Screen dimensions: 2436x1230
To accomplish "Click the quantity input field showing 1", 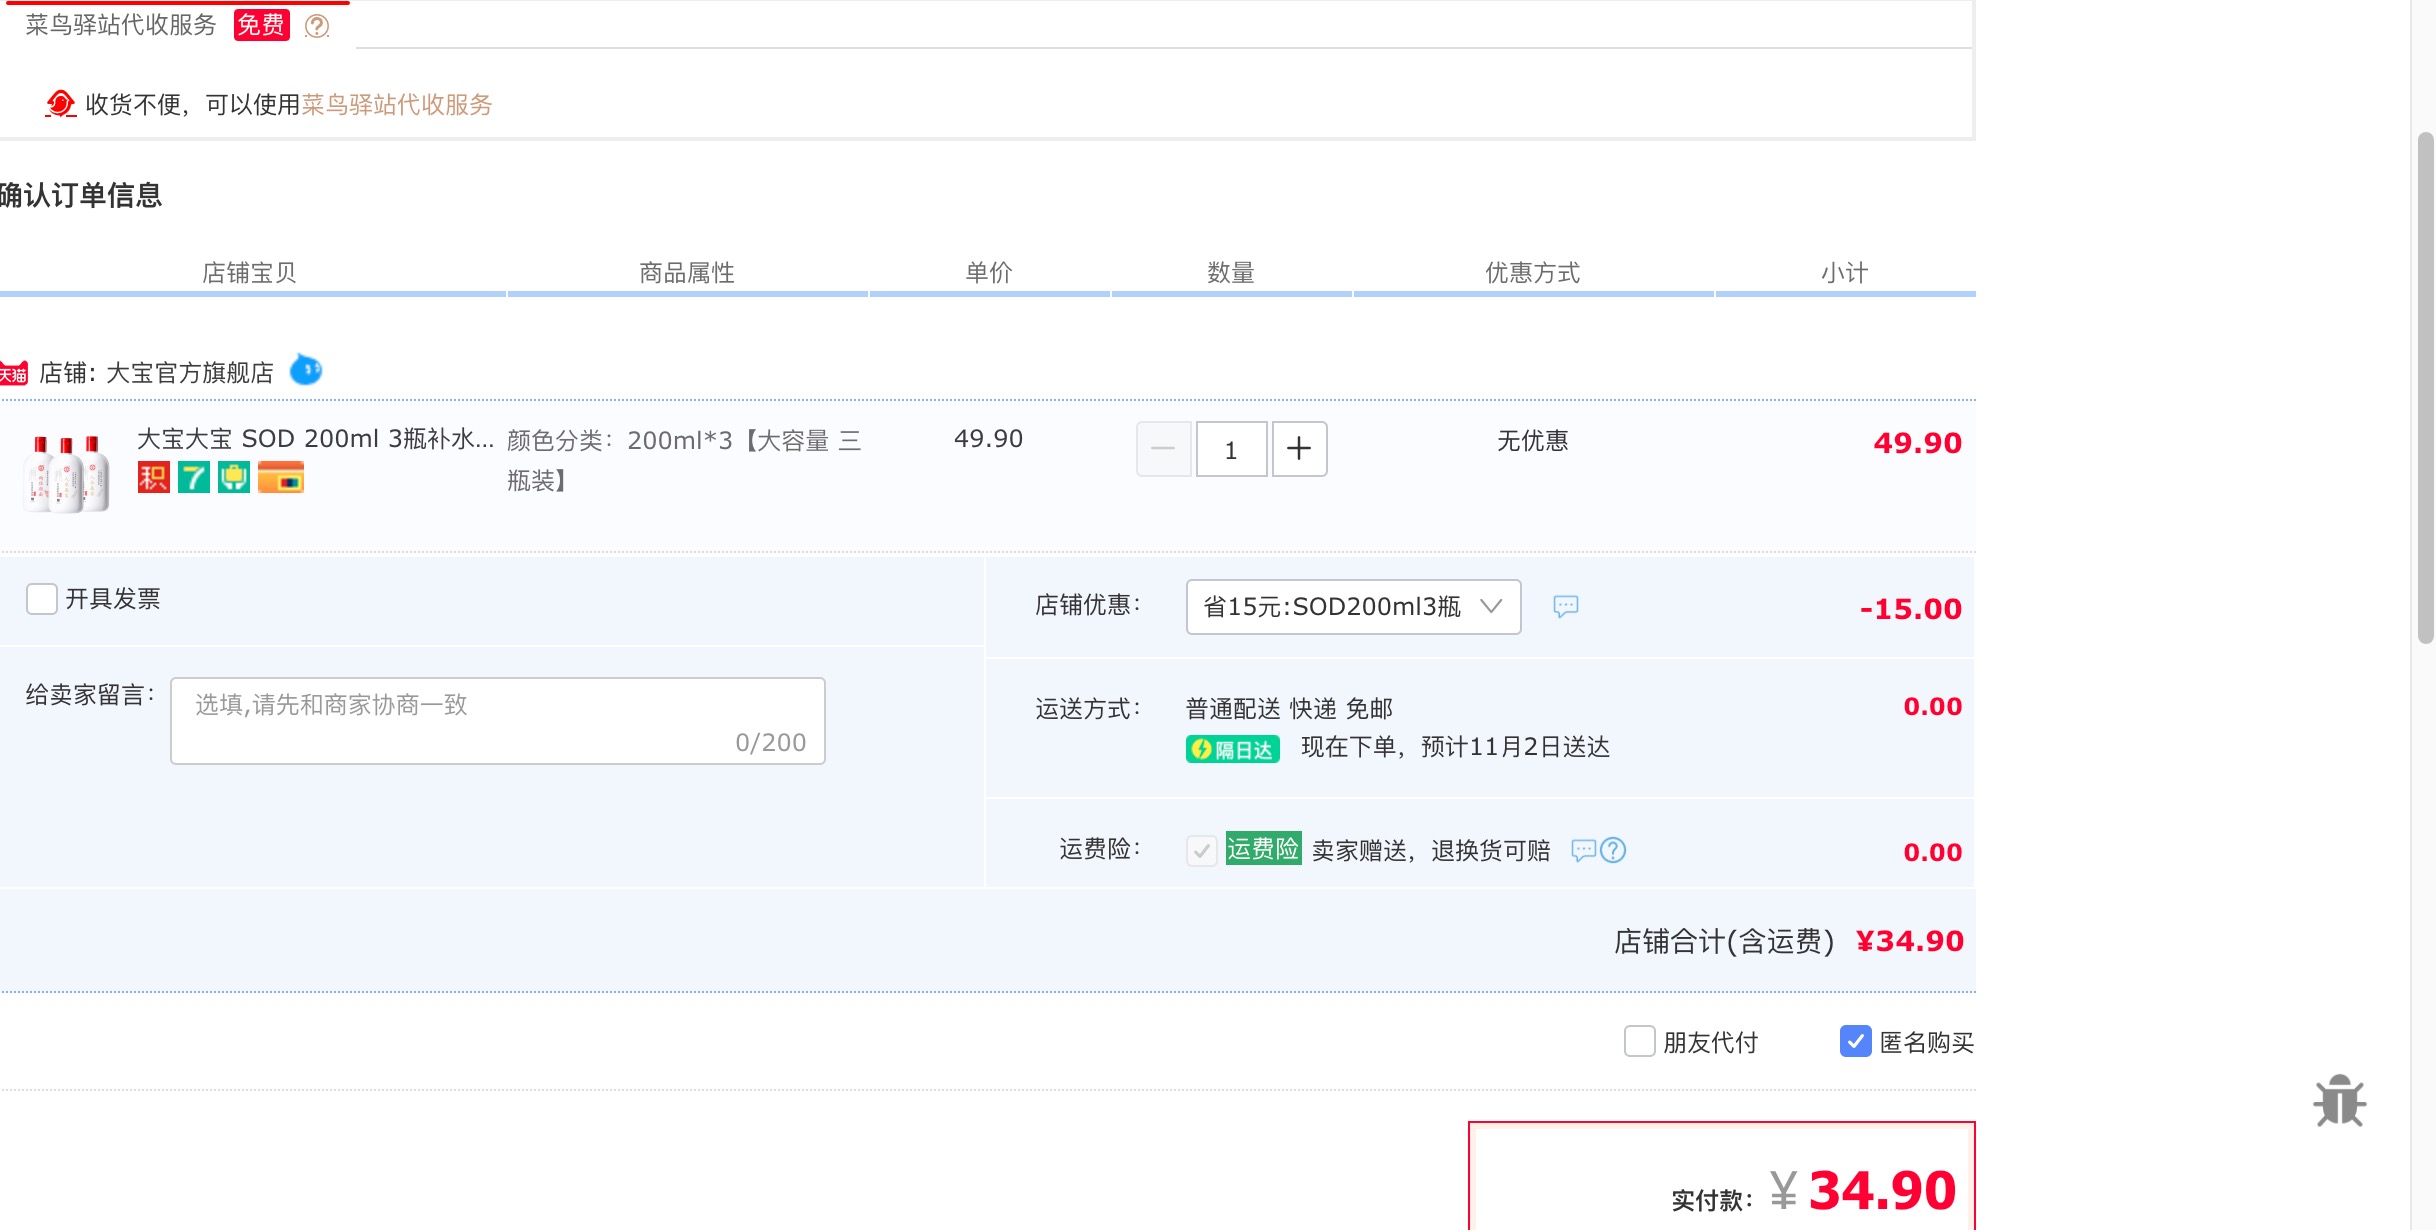I will (x=1231, y=449).
